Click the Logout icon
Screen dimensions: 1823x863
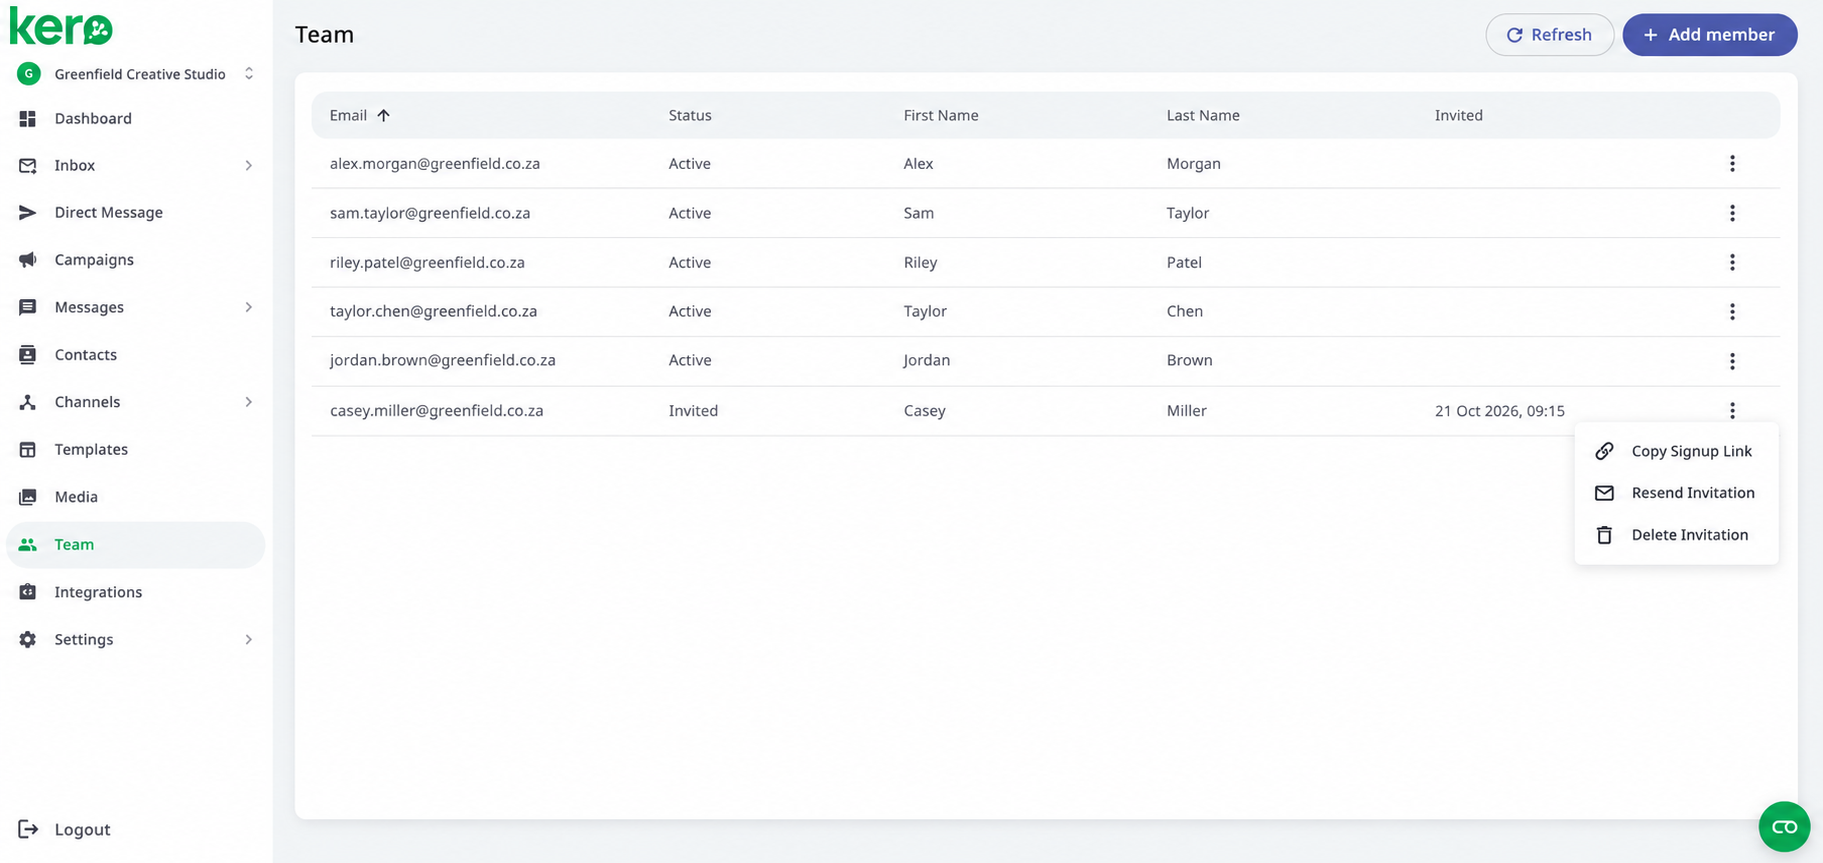[x=28, y=829]
